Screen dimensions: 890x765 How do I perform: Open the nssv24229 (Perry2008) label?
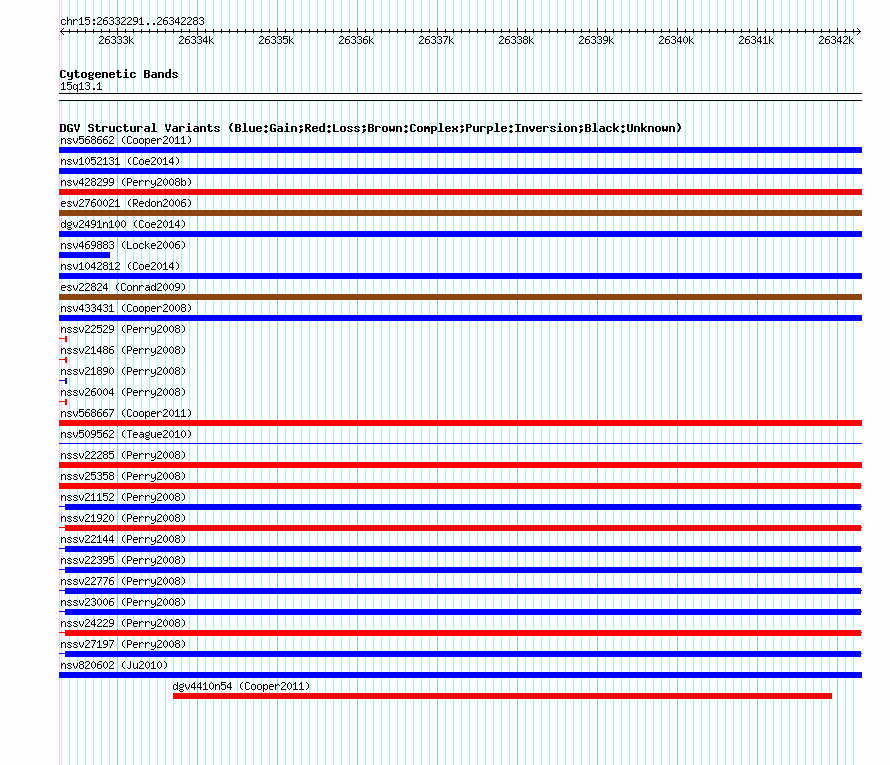click(x=123, y=623)
